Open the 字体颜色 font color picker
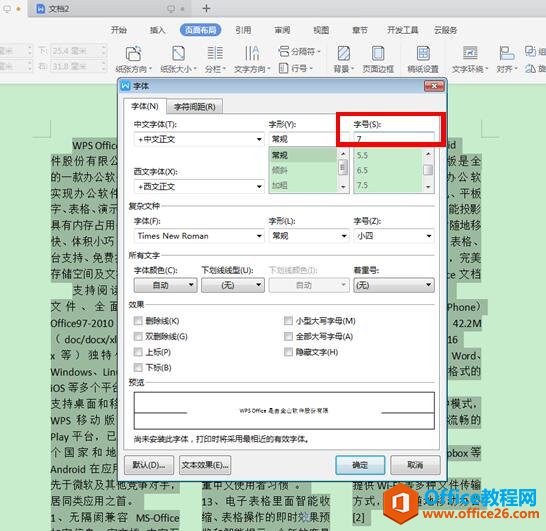This screenshot has width=546, height=531. click(165, 285)
